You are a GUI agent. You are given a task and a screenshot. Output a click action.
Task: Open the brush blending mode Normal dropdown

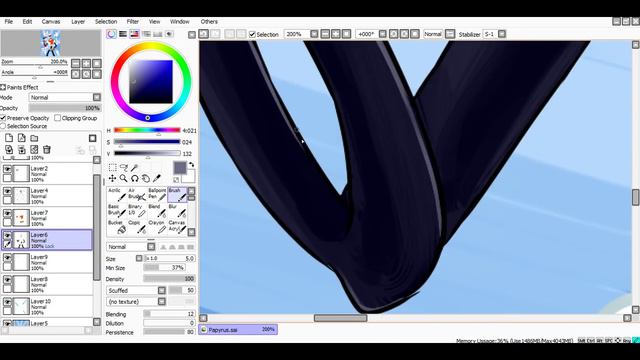151,247
